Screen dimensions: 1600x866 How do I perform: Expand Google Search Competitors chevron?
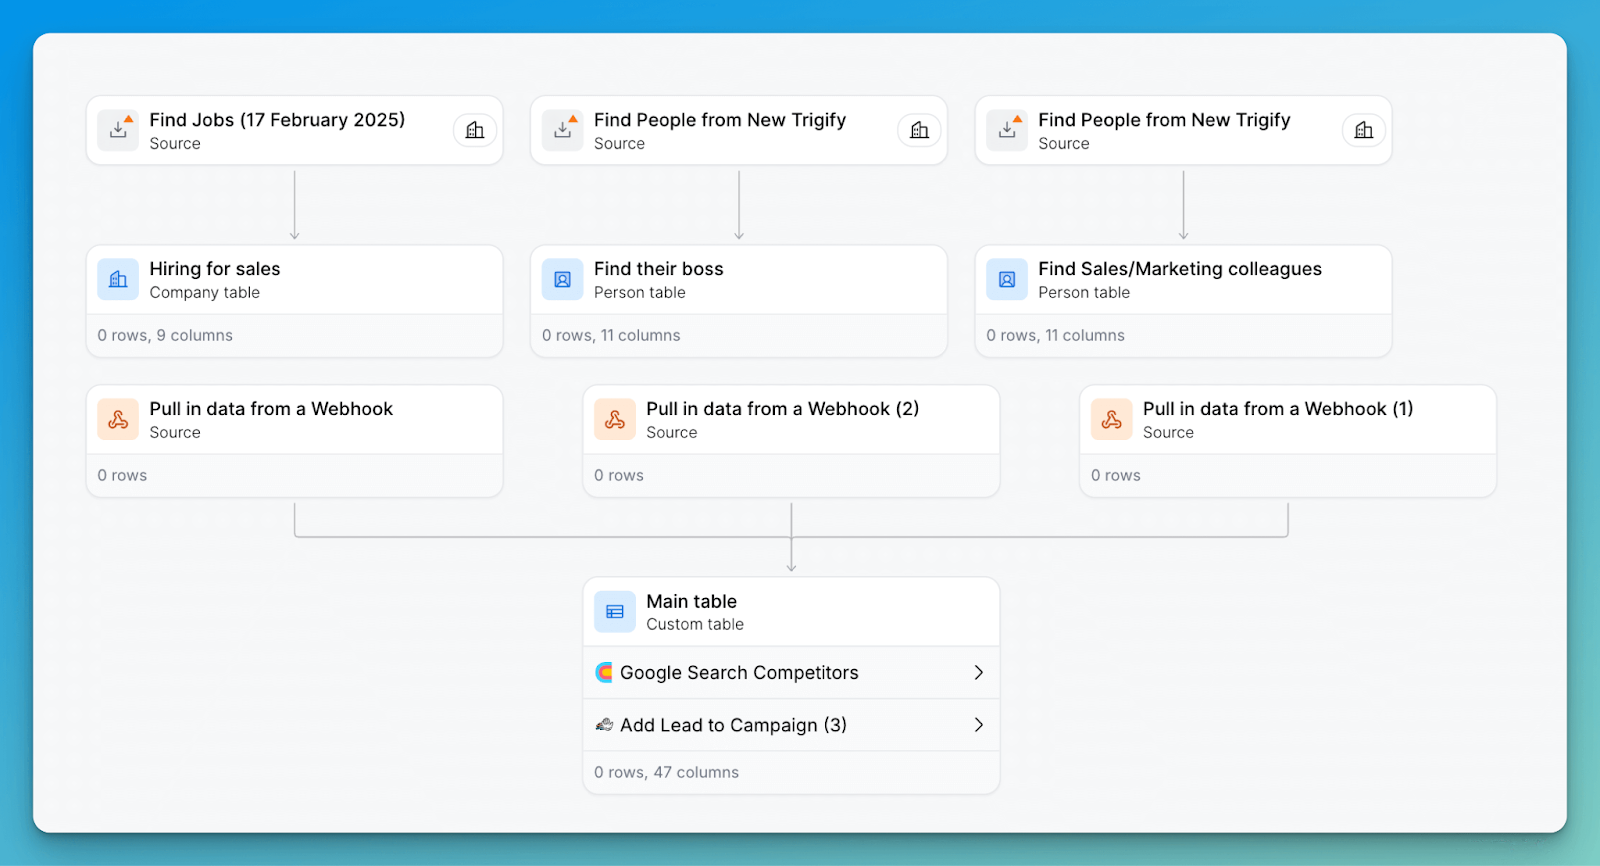point(979,673)
